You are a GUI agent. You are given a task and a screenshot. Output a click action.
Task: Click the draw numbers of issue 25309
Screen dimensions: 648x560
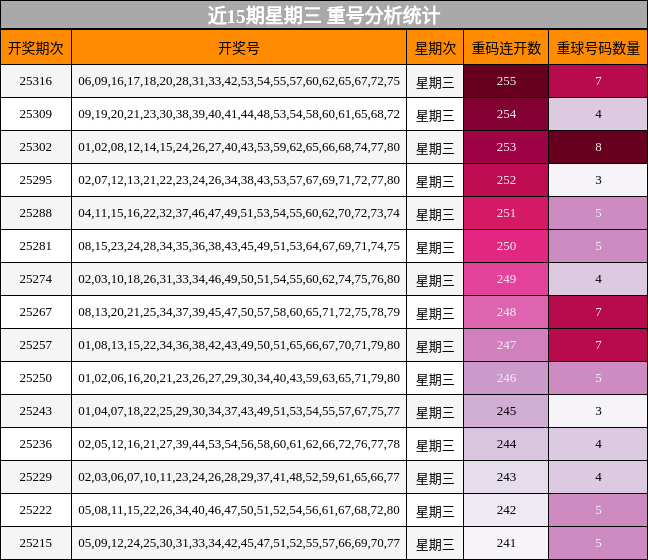[x=239, y=114]
